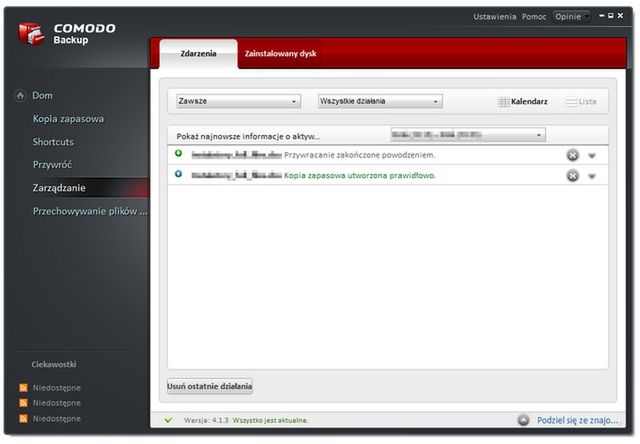Select Zarządzanie in the sidebar
The image size is (640, 444).
coord(59,188)
